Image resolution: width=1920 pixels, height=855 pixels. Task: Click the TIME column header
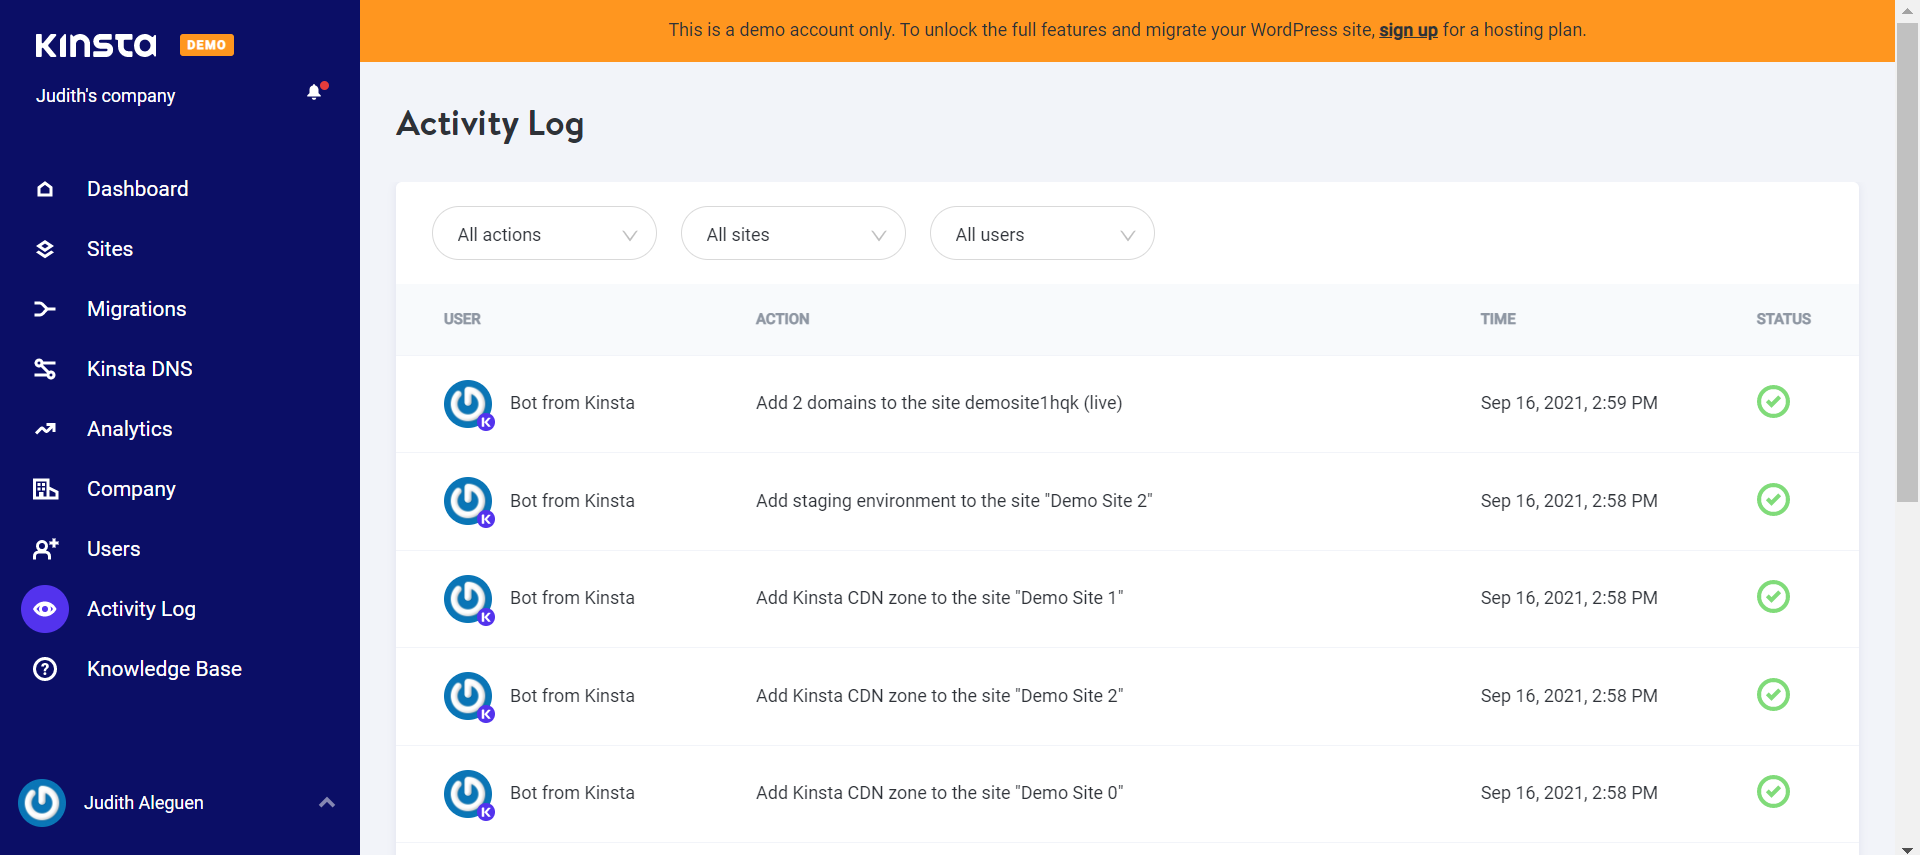click(x=1498, y=319)
